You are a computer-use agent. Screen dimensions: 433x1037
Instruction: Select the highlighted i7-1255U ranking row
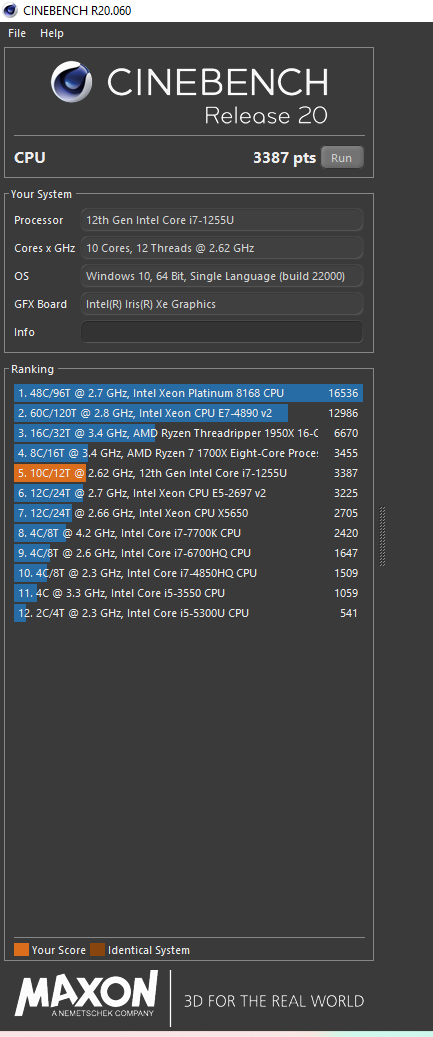(x=188, y=474)
